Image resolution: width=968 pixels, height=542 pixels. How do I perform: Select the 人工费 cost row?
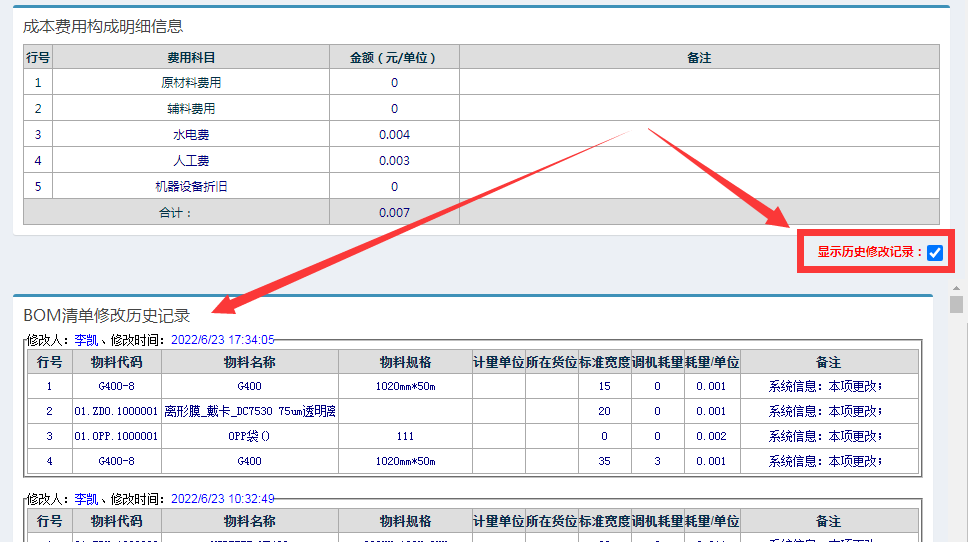[190, 160]
